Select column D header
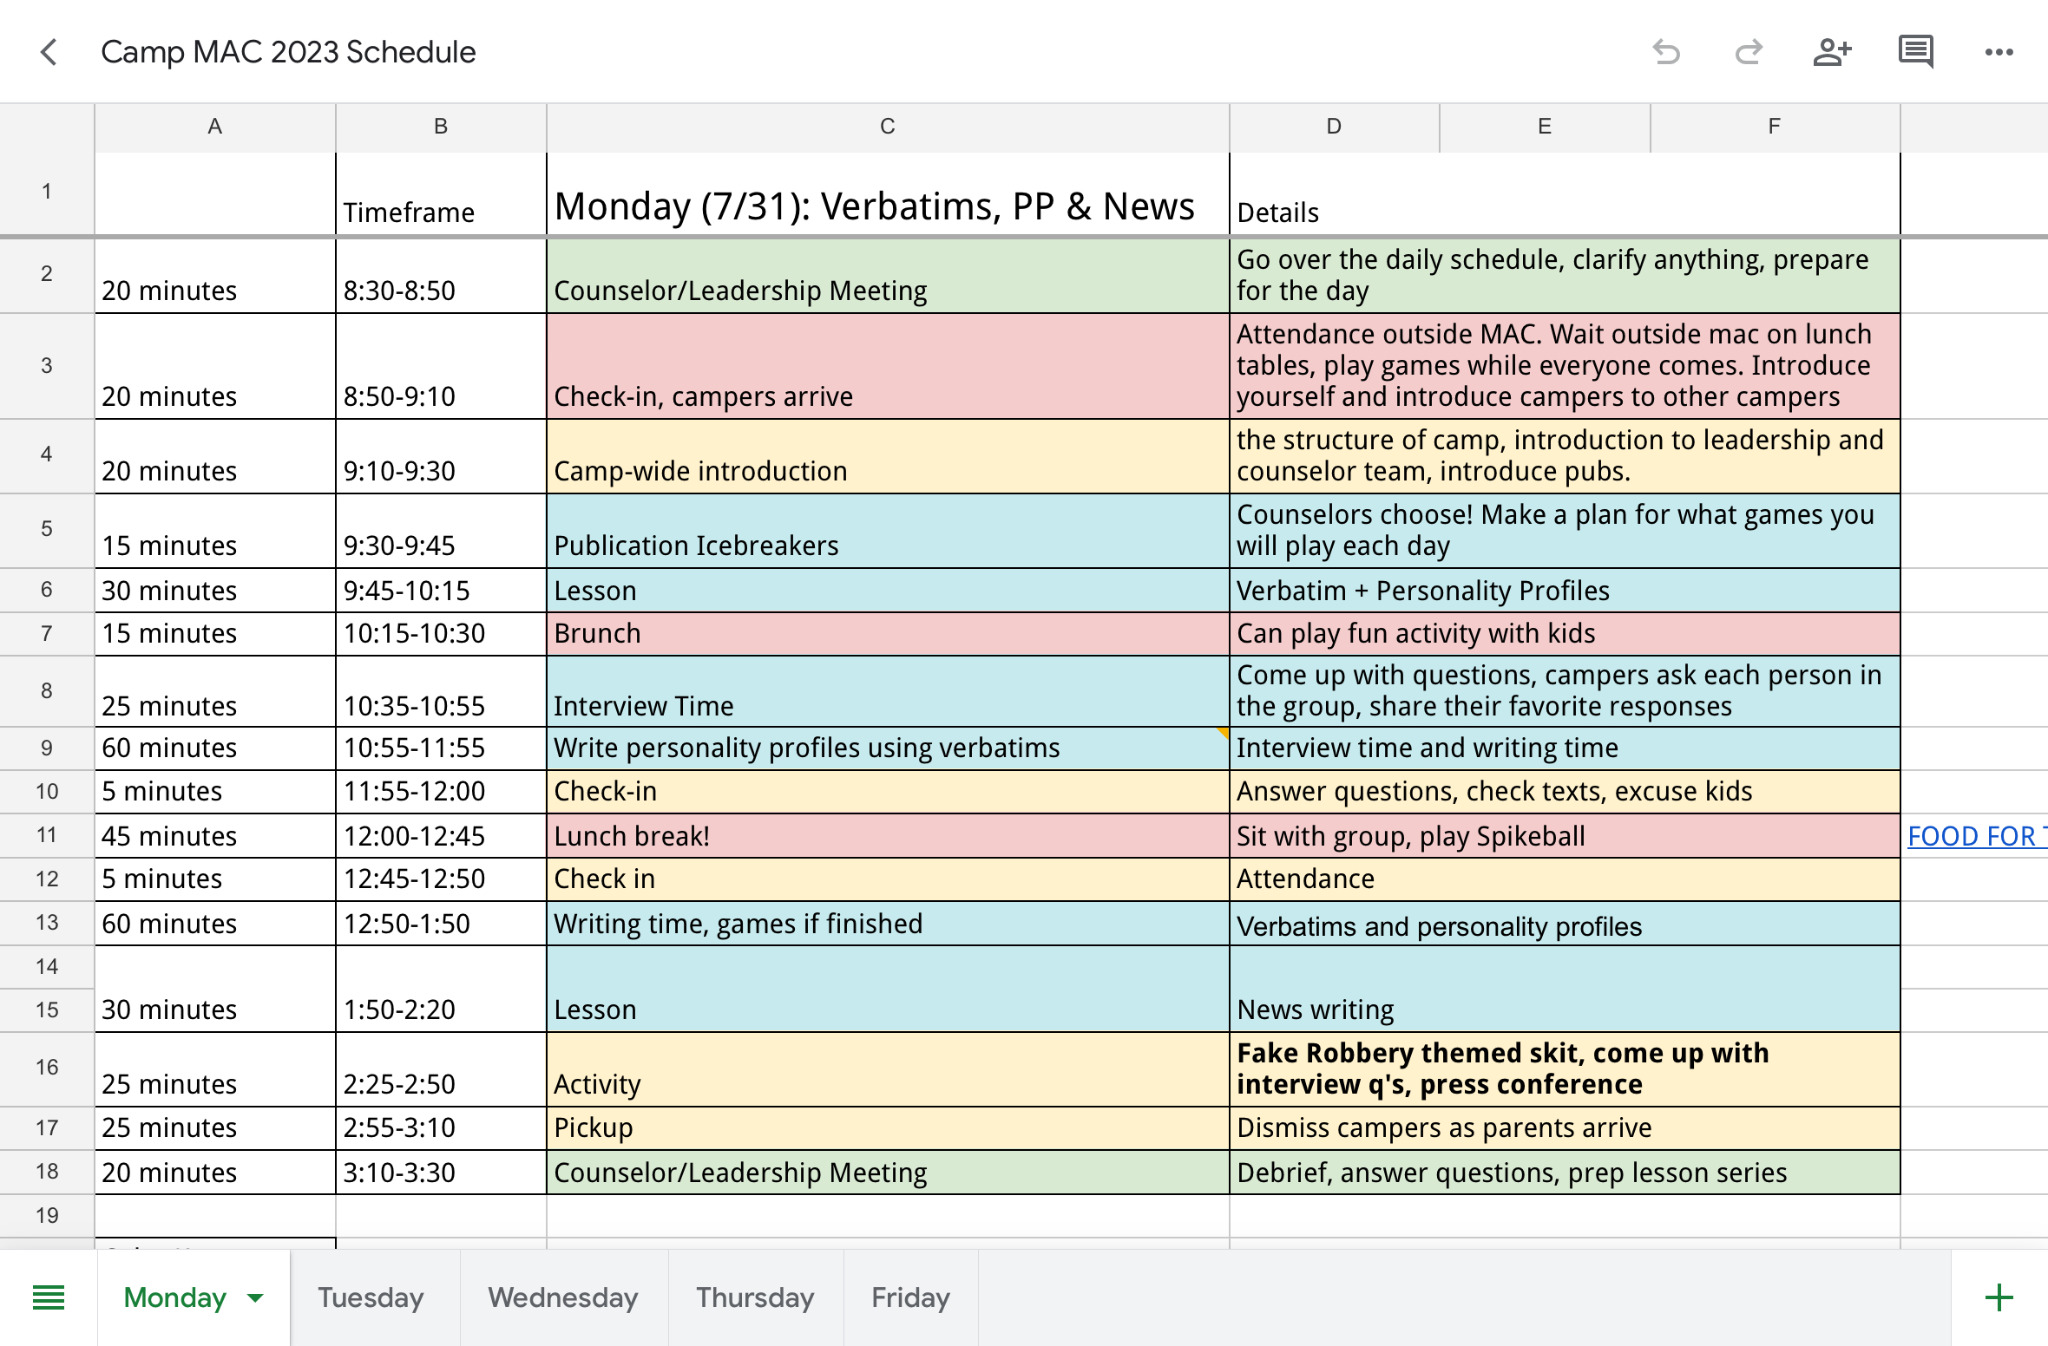Image resolution: width=2048 pixels, height=1346 pixels. (x=1334, y=127)
